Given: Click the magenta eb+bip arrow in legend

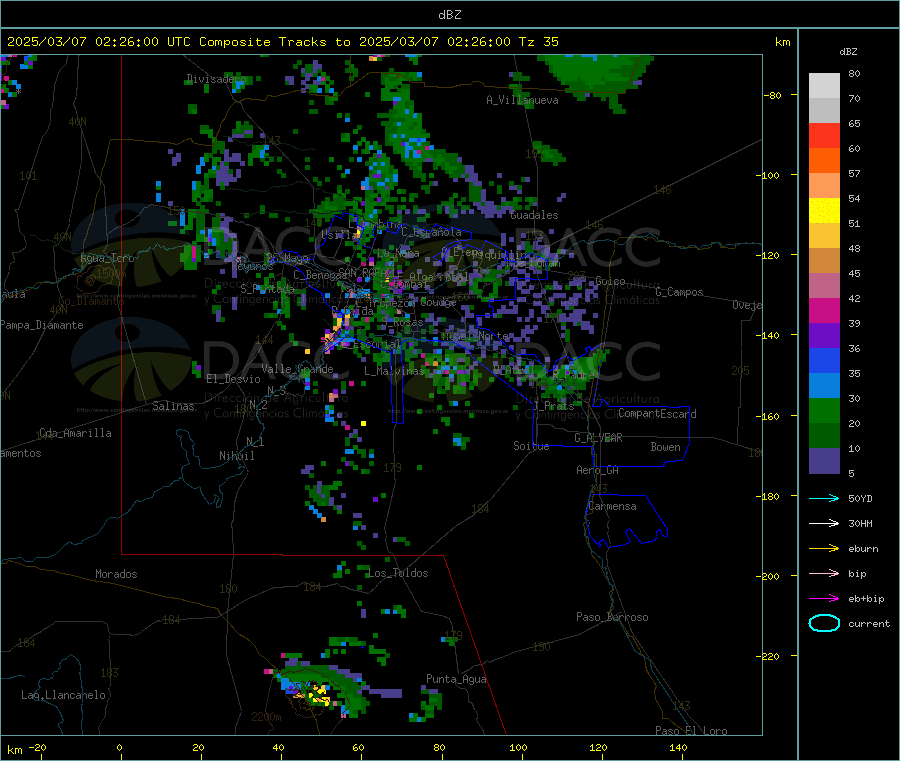Looking at the screenshot, I should tap(824, 599).
